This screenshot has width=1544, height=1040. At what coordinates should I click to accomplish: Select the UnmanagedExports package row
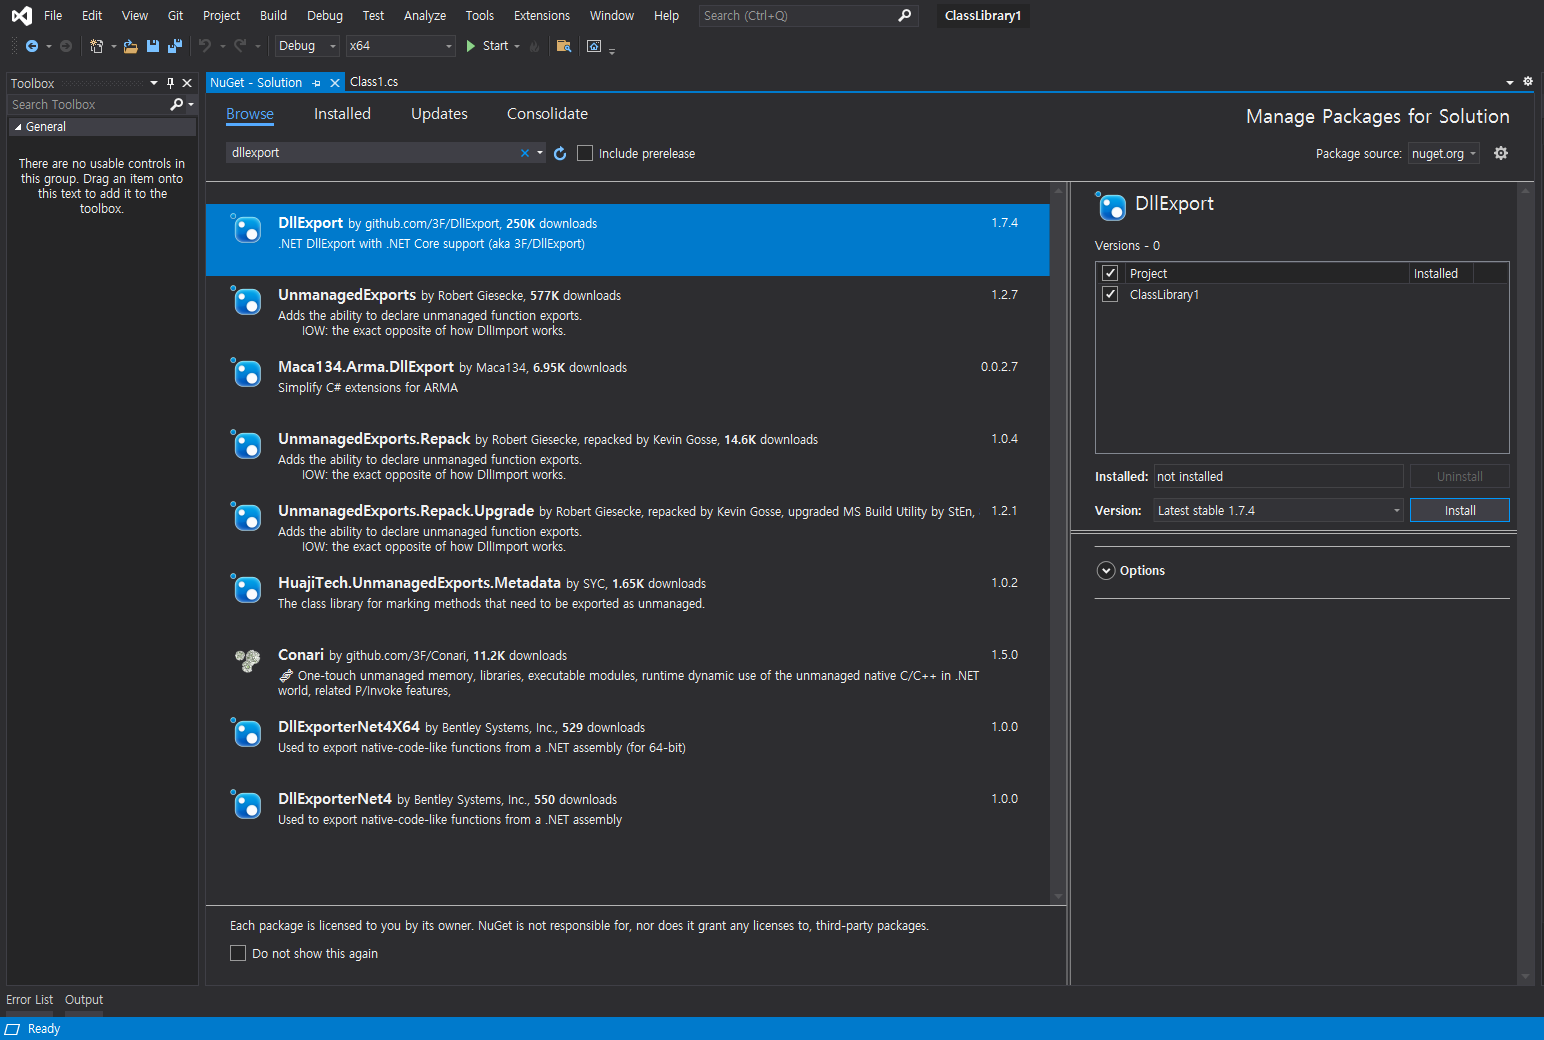627,312
